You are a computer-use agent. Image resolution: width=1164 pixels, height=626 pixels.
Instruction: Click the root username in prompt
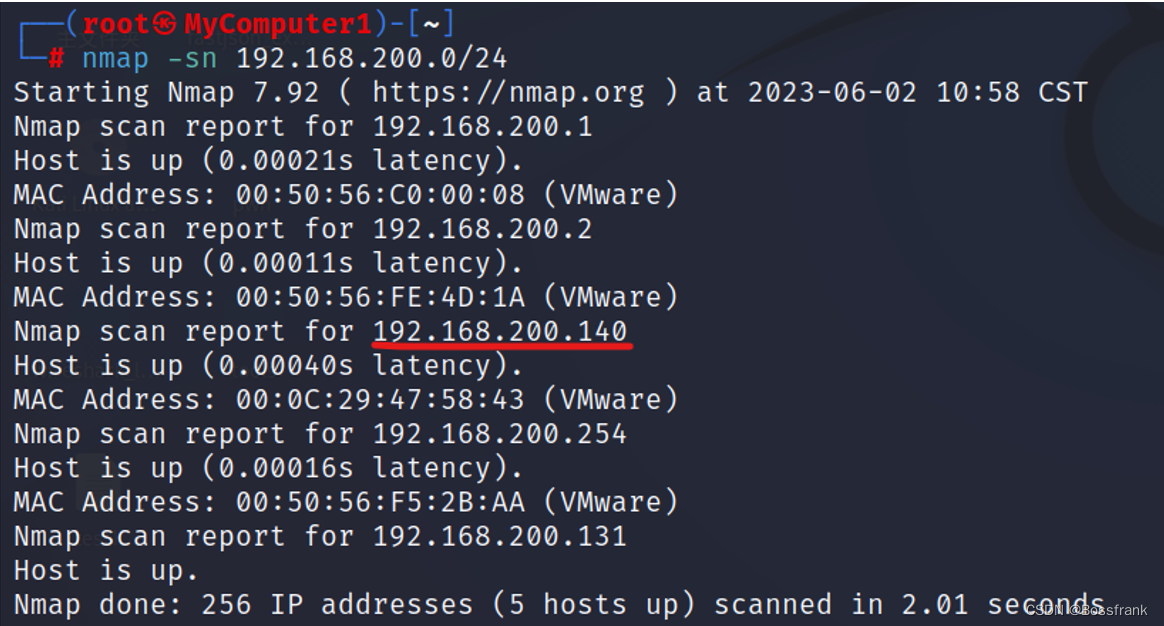click(x=116, y=25)
